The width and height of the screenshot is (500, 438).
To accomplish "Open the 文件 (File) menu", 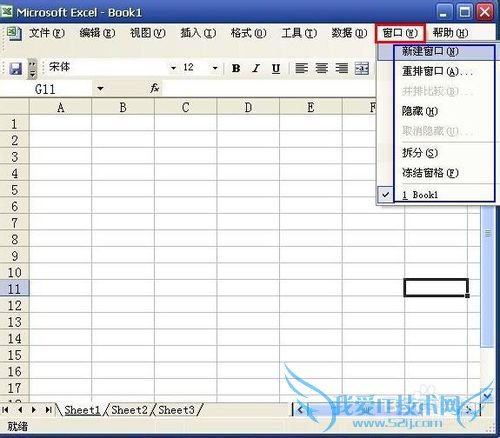I will pos(47,33).
